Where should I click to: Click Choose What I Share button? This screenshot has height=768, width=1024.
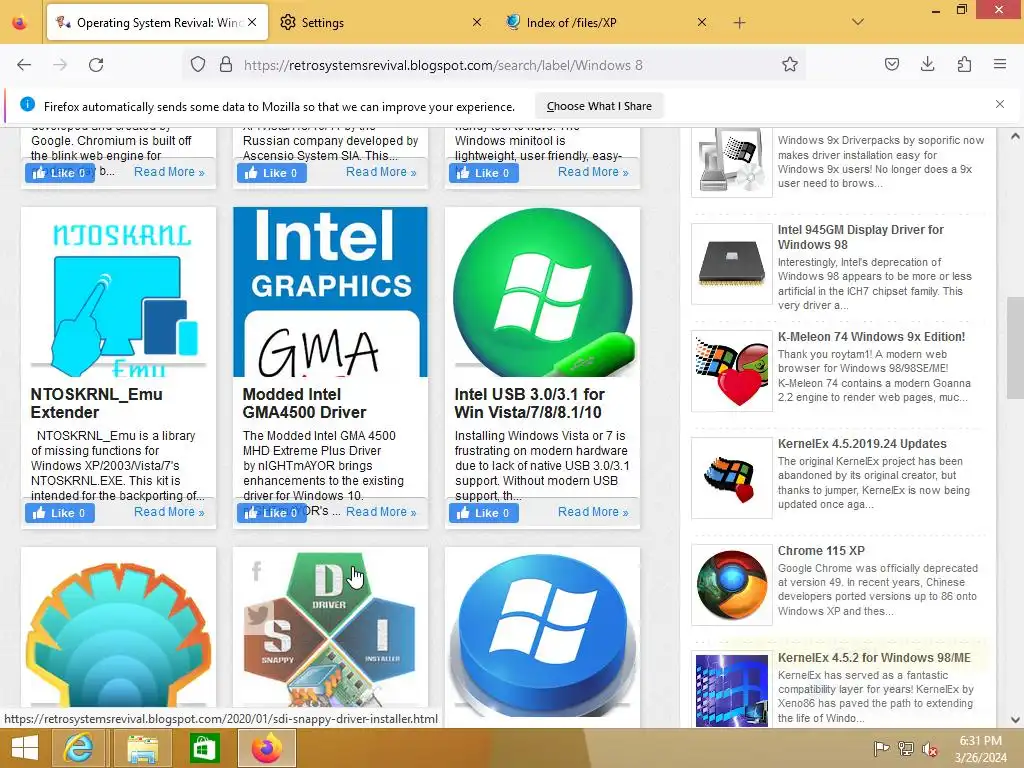click(x=599, y=106)
